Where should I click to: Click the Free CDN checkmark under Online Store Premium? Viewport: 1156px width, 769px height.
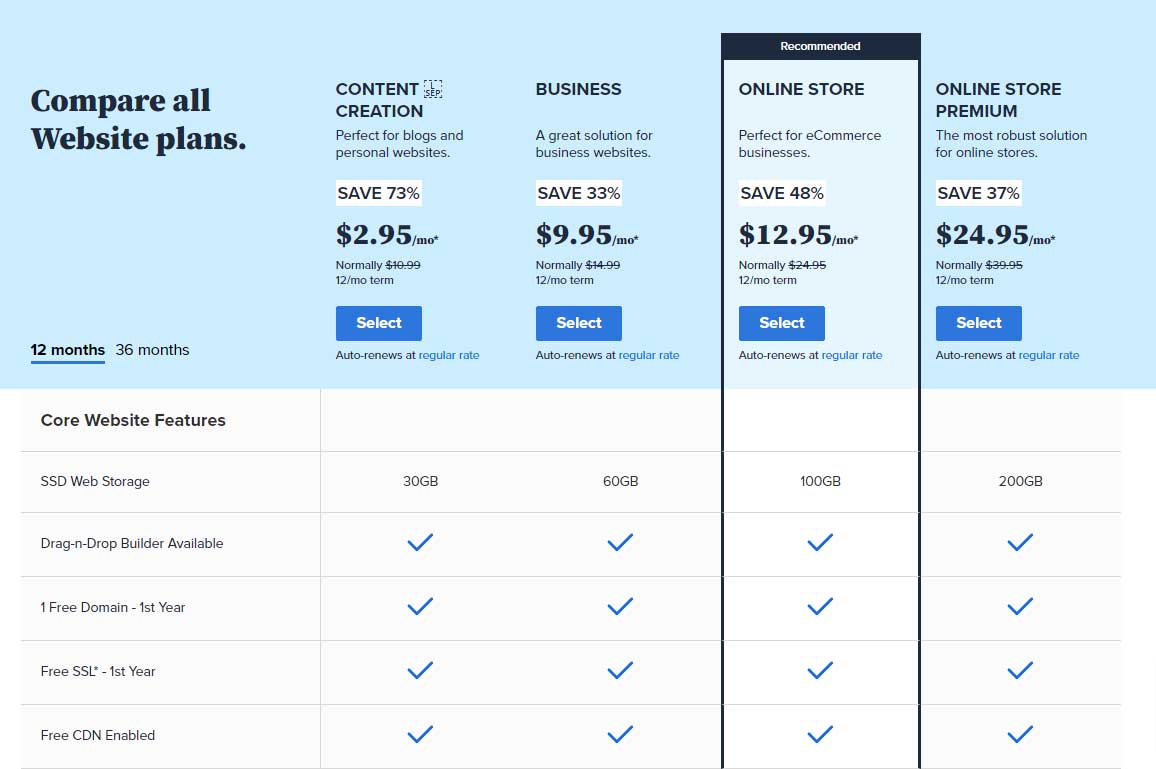1020,734
